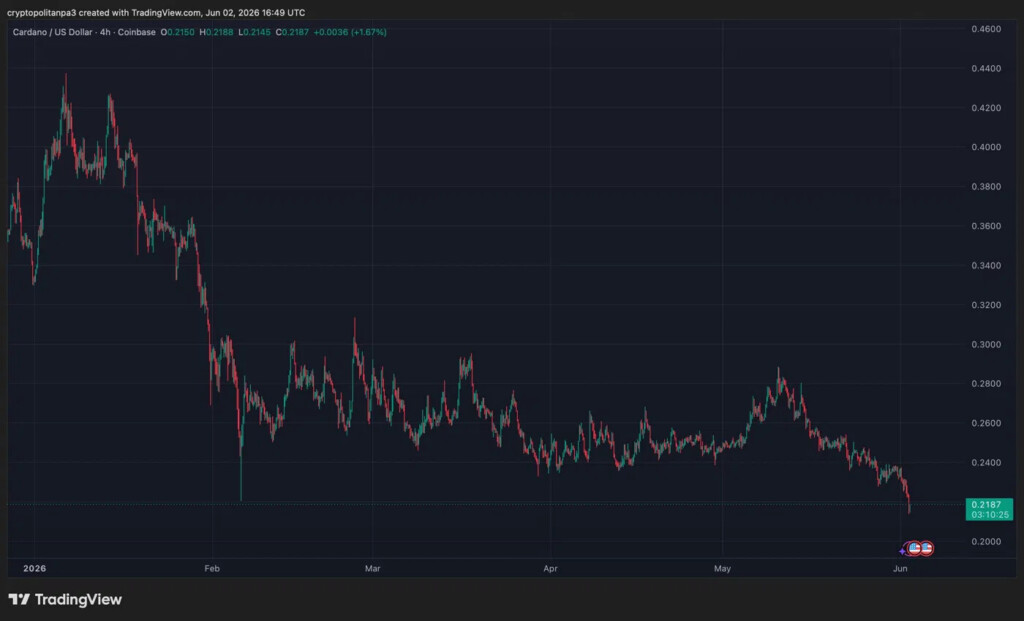Click the Mar label on the time axis

tap(372, 568)
